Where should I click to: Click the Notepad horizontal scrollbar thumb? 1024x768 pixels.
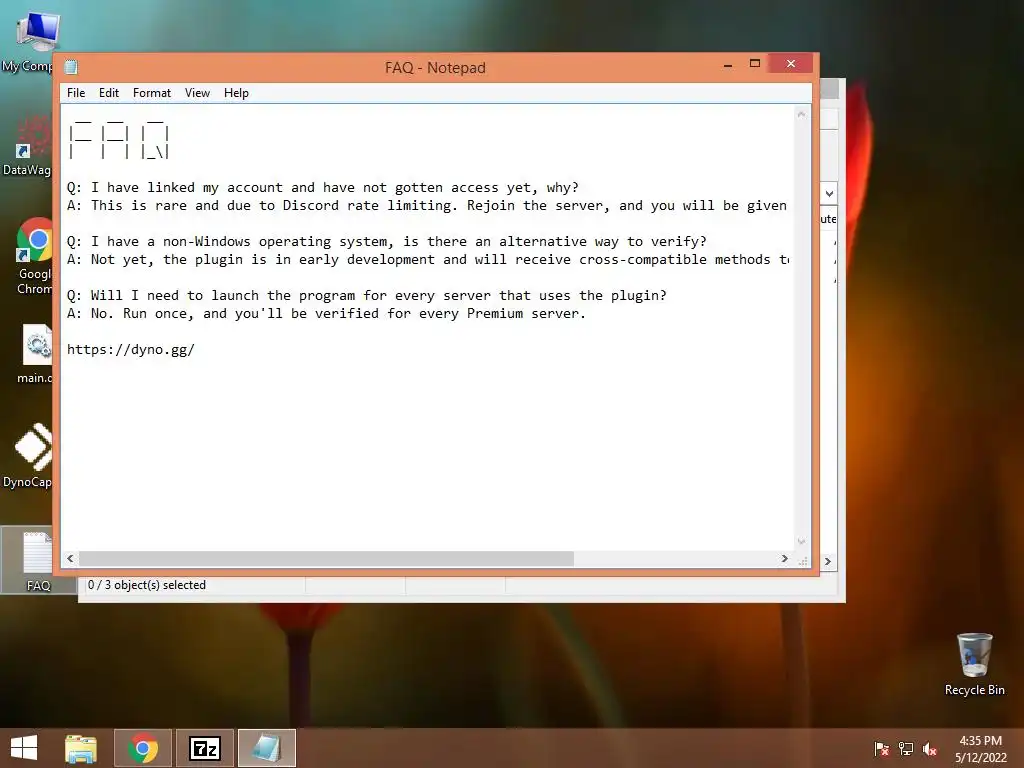click(x=327, y=559)
